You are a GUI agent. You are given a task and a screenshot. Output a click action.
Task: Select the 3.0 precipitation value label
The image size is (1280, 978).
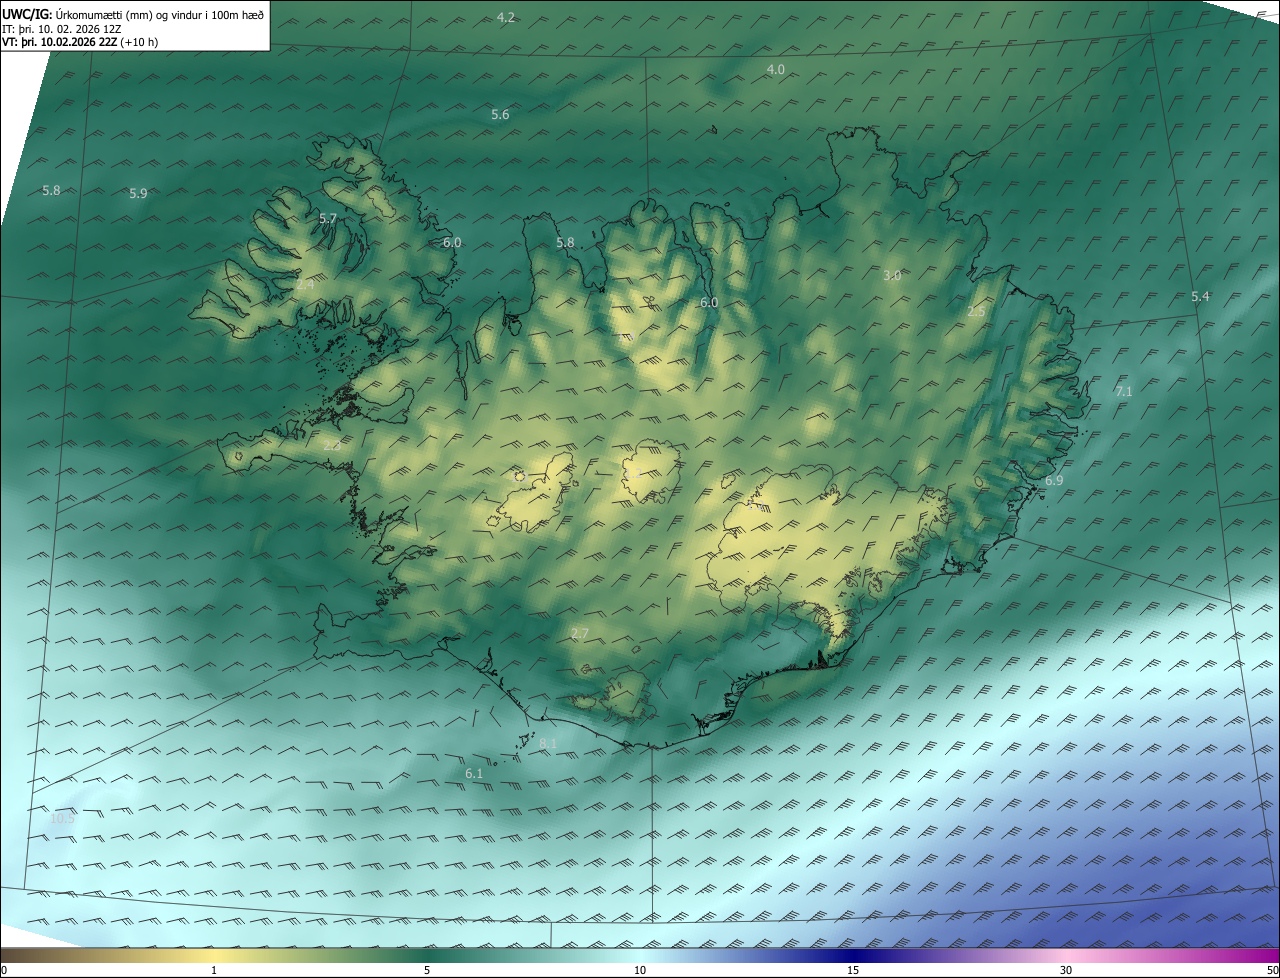(x=893, y=276)
